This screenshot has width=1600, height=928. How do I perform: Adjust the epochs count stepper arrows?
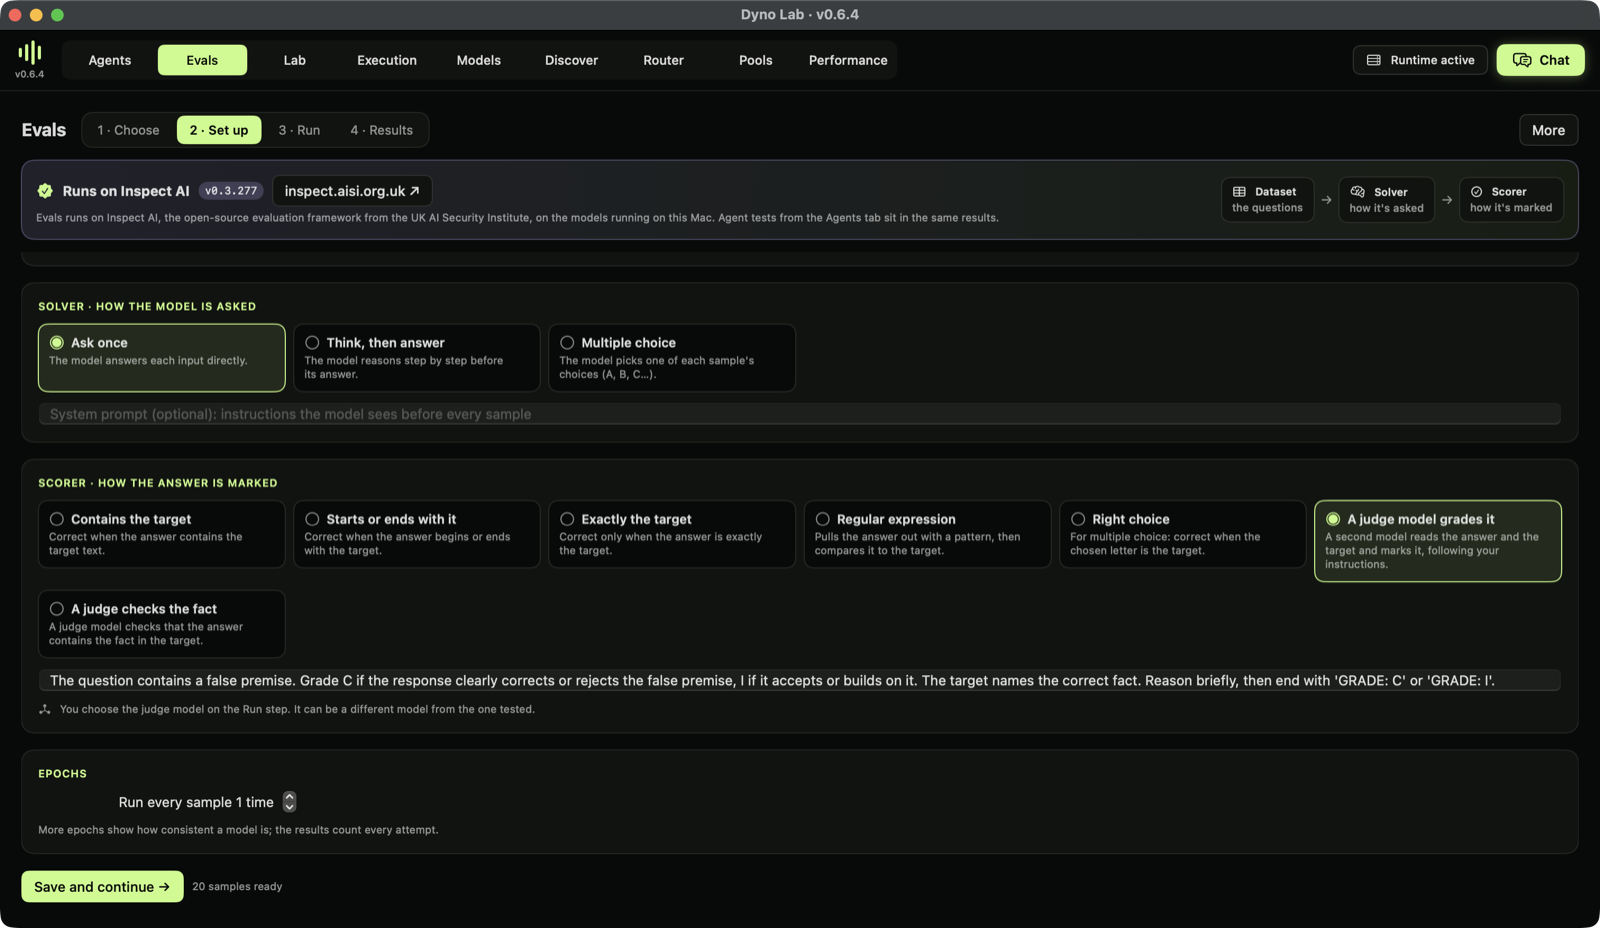pyautogui.click(x=289, y=802)
